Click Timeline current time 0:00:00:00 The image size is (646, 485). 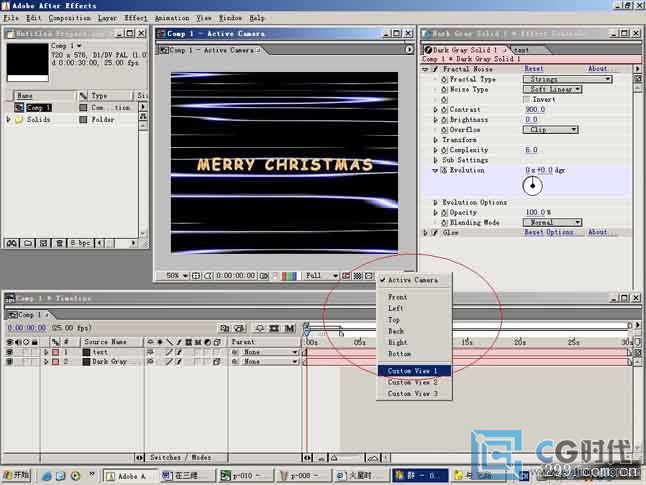(x=27, y=328)
